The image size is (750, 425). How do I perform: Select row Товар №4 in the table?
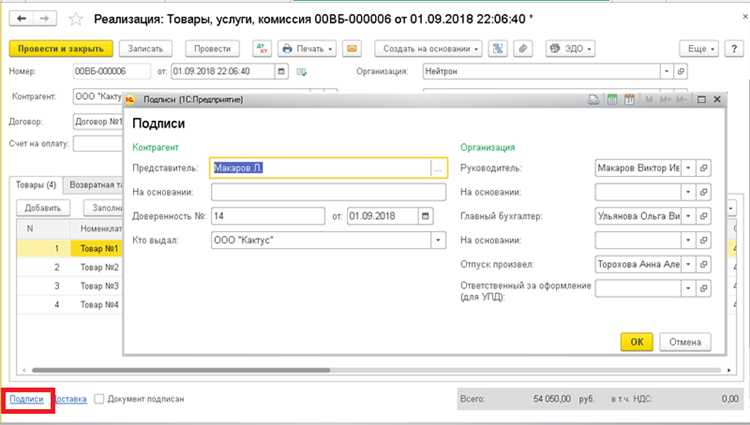tap(69, 305)
